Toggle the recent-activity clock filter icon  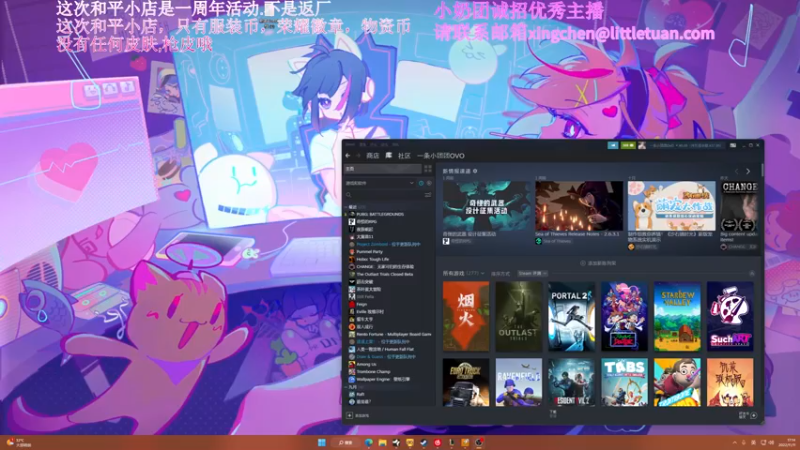421,183
